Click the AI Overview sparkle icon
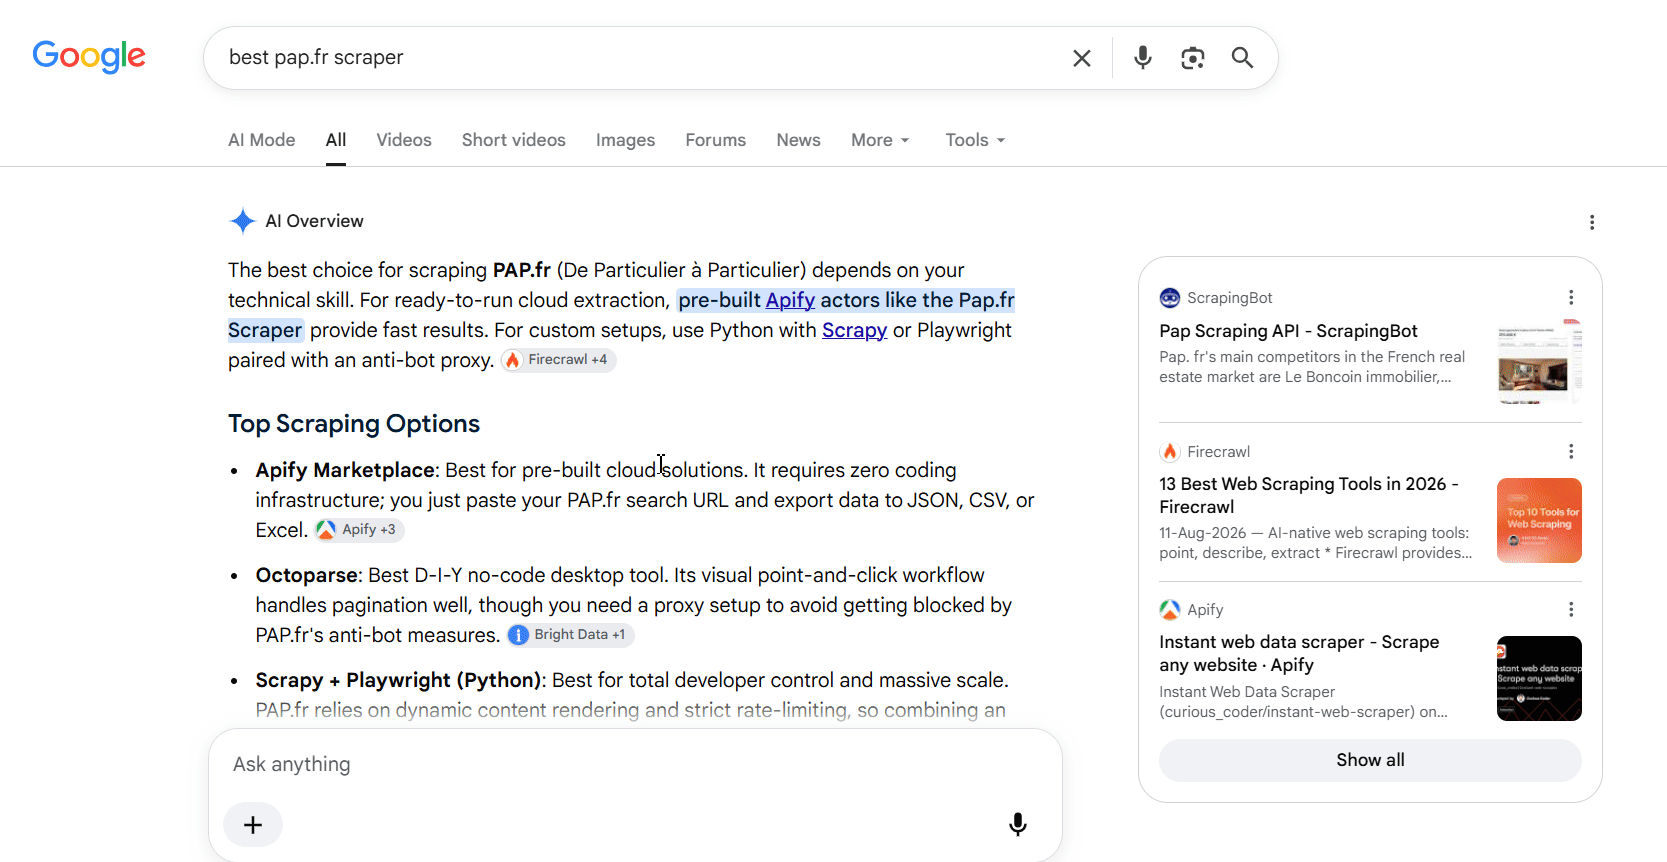 click(243, 221)
